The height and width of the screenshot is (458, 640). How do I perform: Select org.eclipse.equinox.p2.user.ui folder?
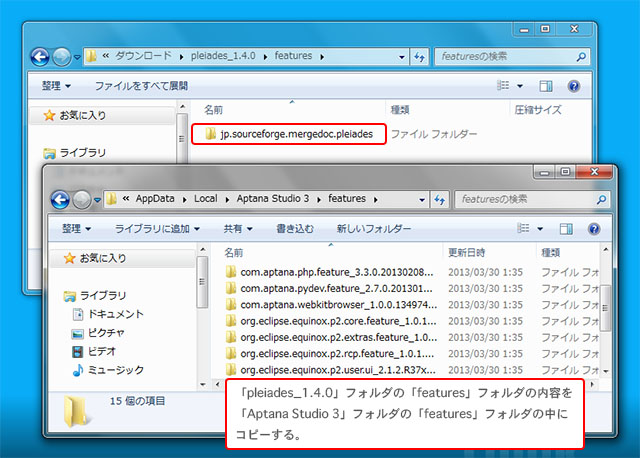[x=331, y=370]
